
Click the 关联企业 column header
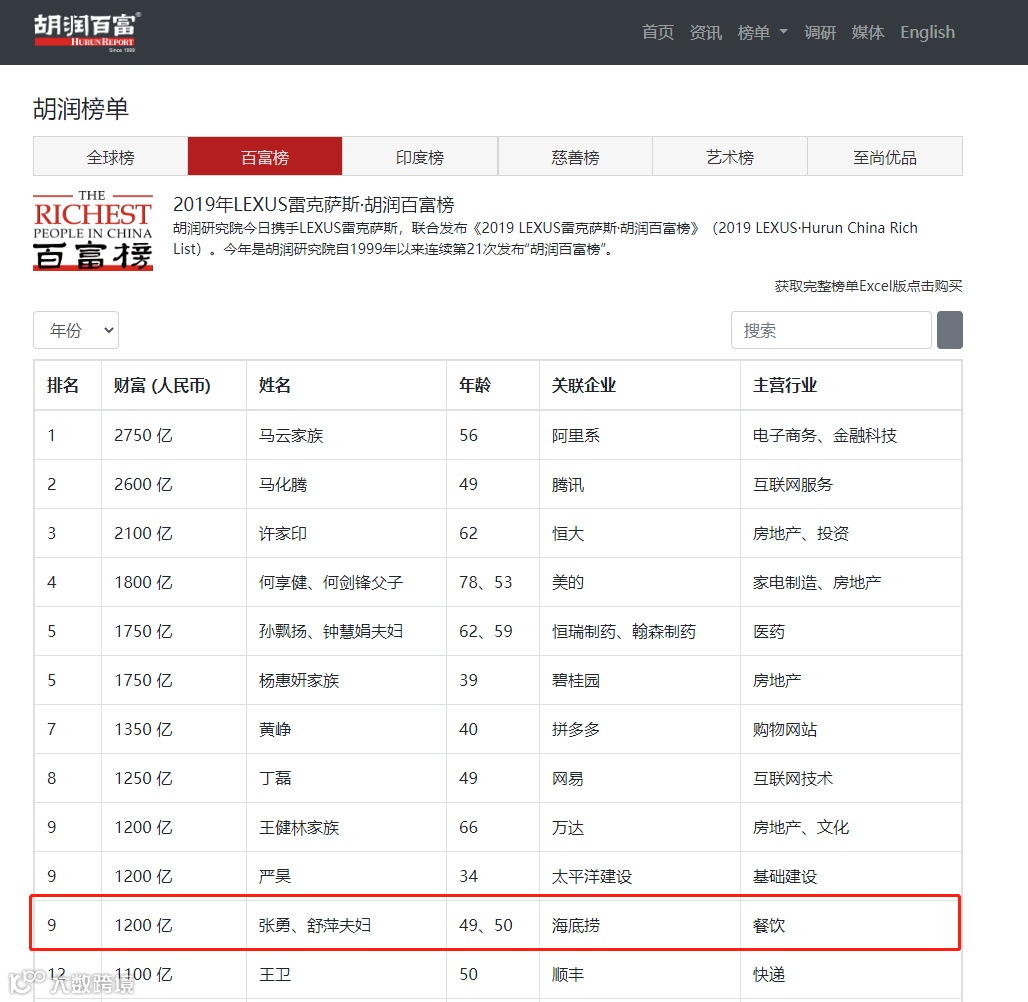(583, 385)
